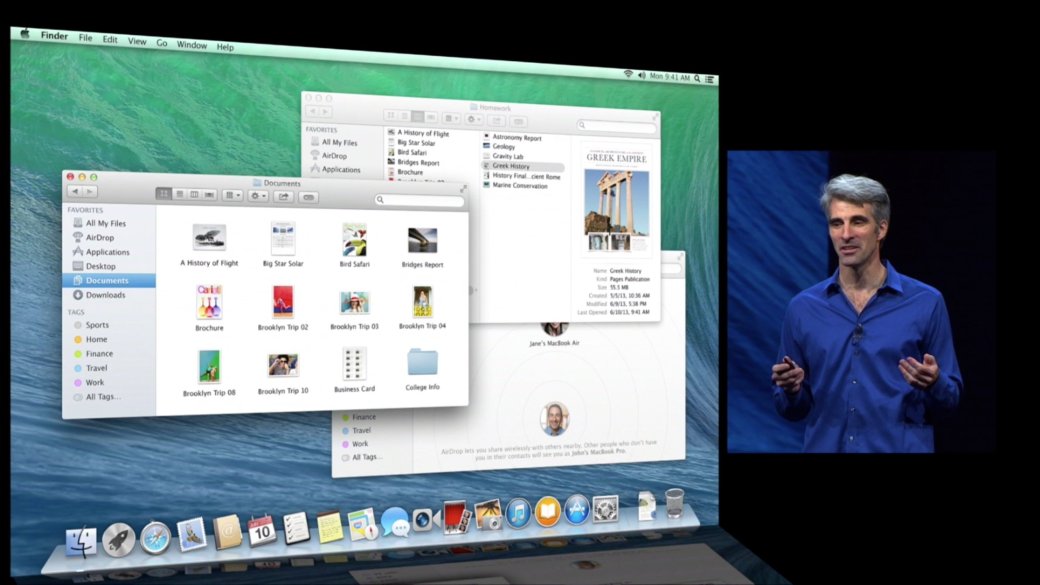Screen dimensions: 1040x585
Task: Select icon view in Homework window toolbar
Action: [391, 115]
